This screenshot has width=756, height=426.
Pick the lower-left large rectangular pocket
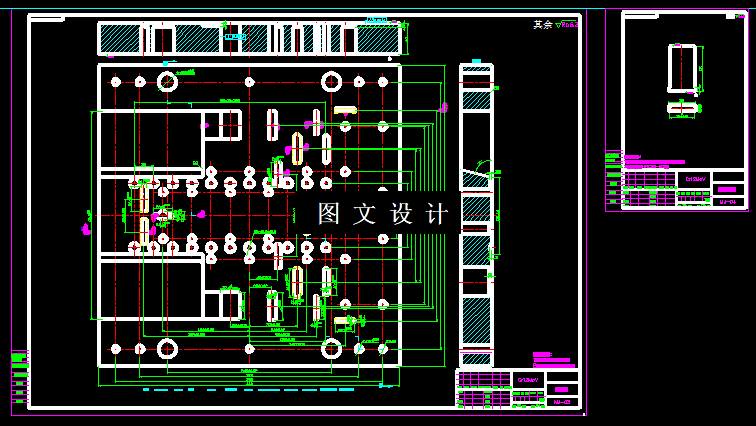(151, 289)
